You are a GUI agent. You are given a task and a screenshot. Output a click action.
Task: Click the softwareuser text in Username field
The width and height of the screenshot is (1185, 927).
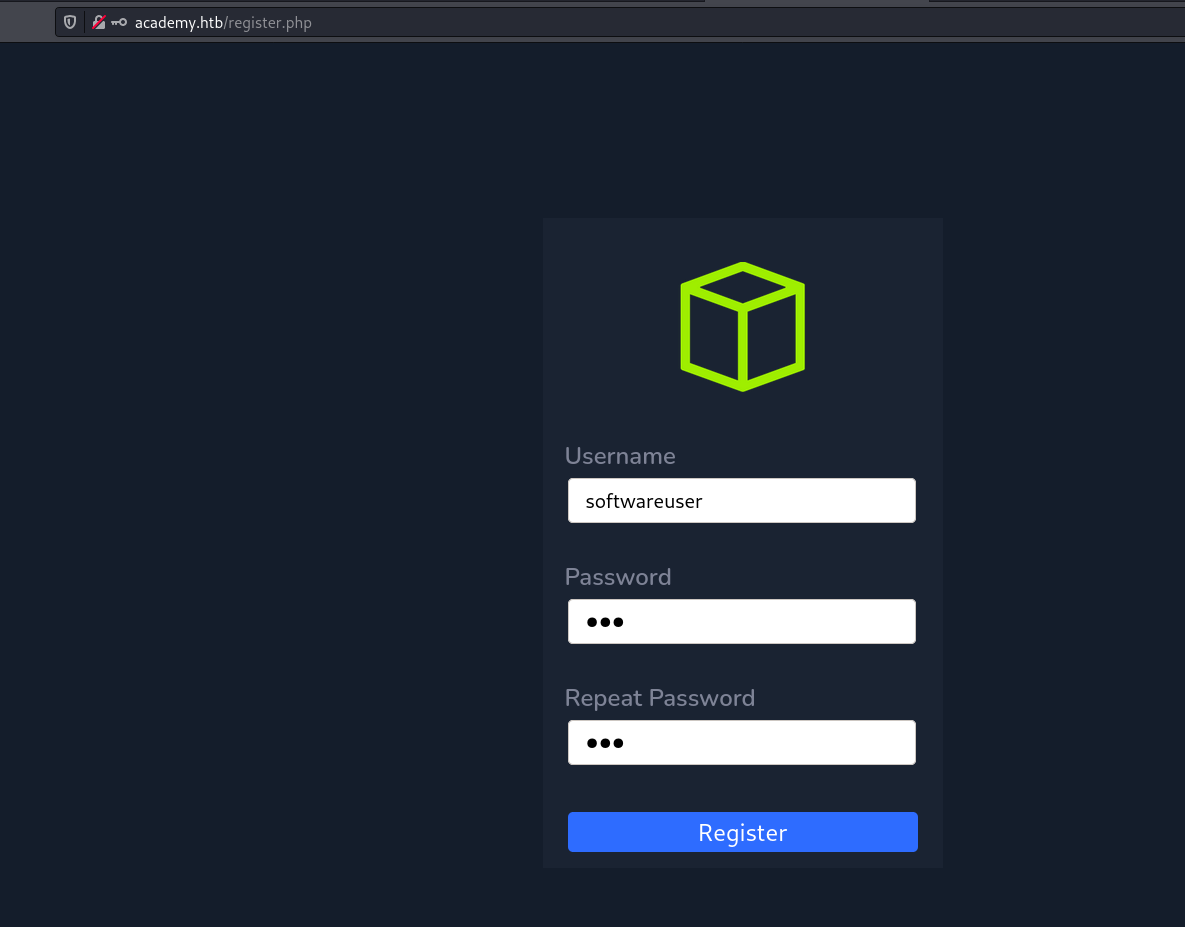coord(644,501)
